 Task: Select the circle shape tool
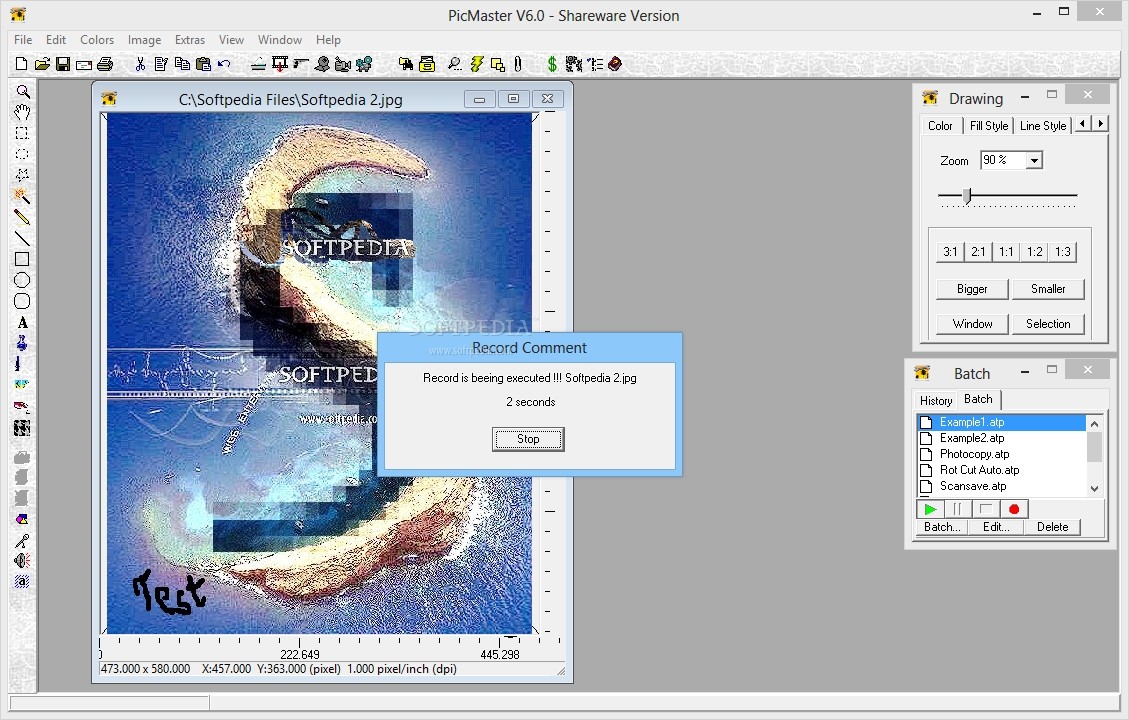(22, 280)
